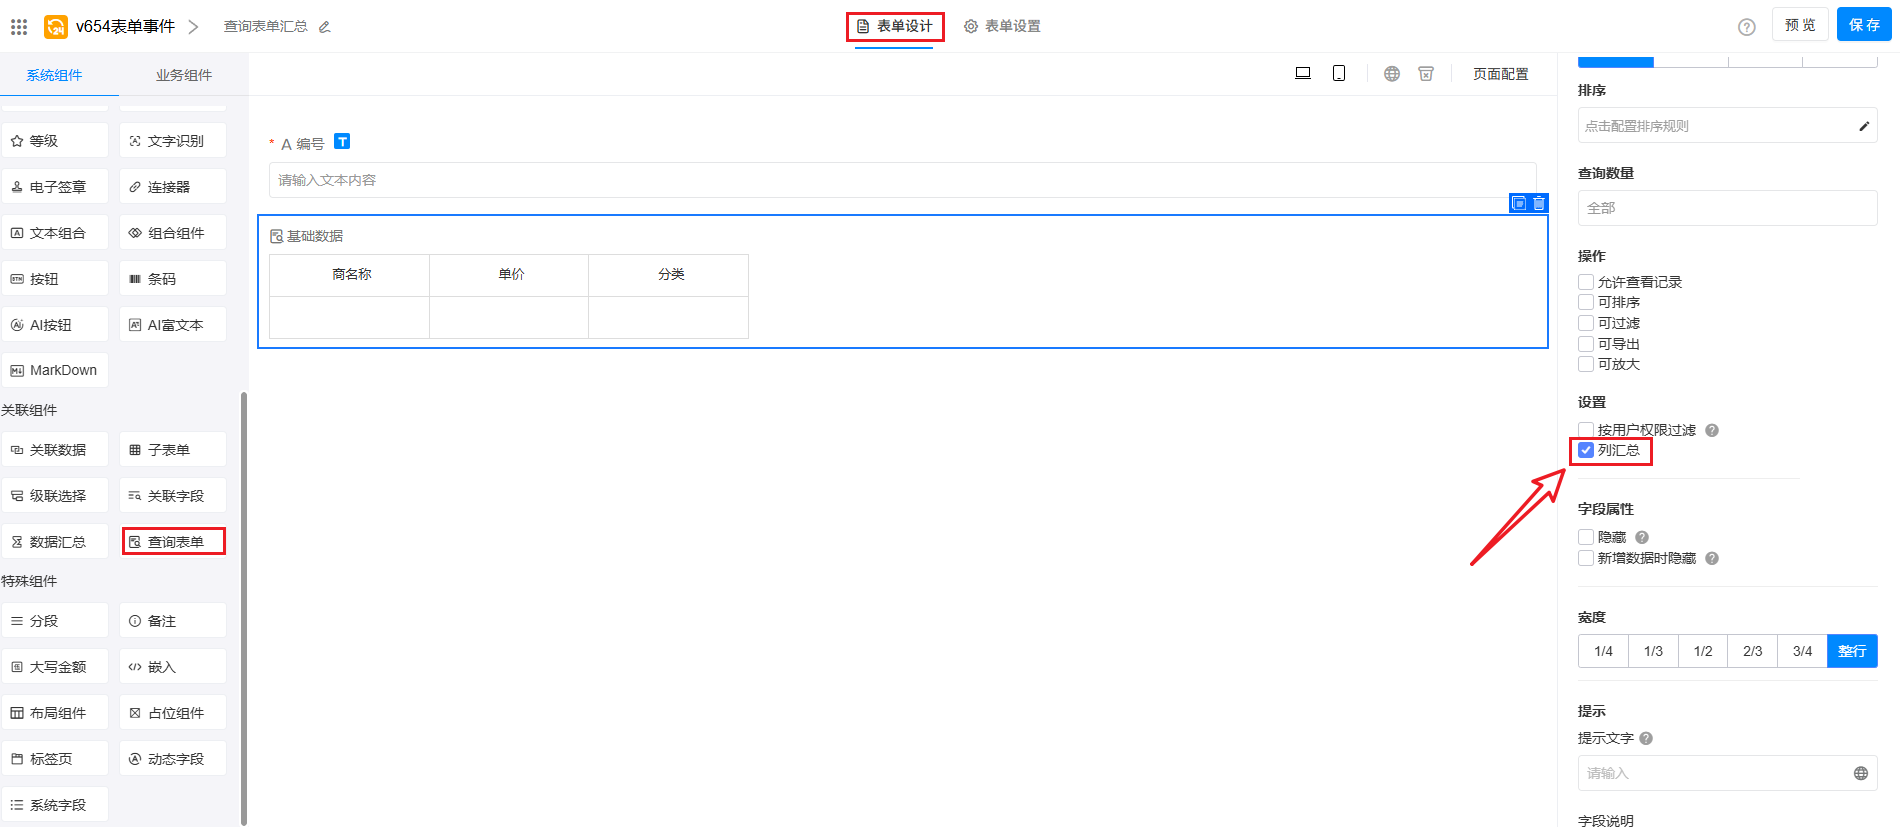This screenshot has width=1900, height=827.
Task: Click the clear canvas trash icon
Action: click(1426, 73)
